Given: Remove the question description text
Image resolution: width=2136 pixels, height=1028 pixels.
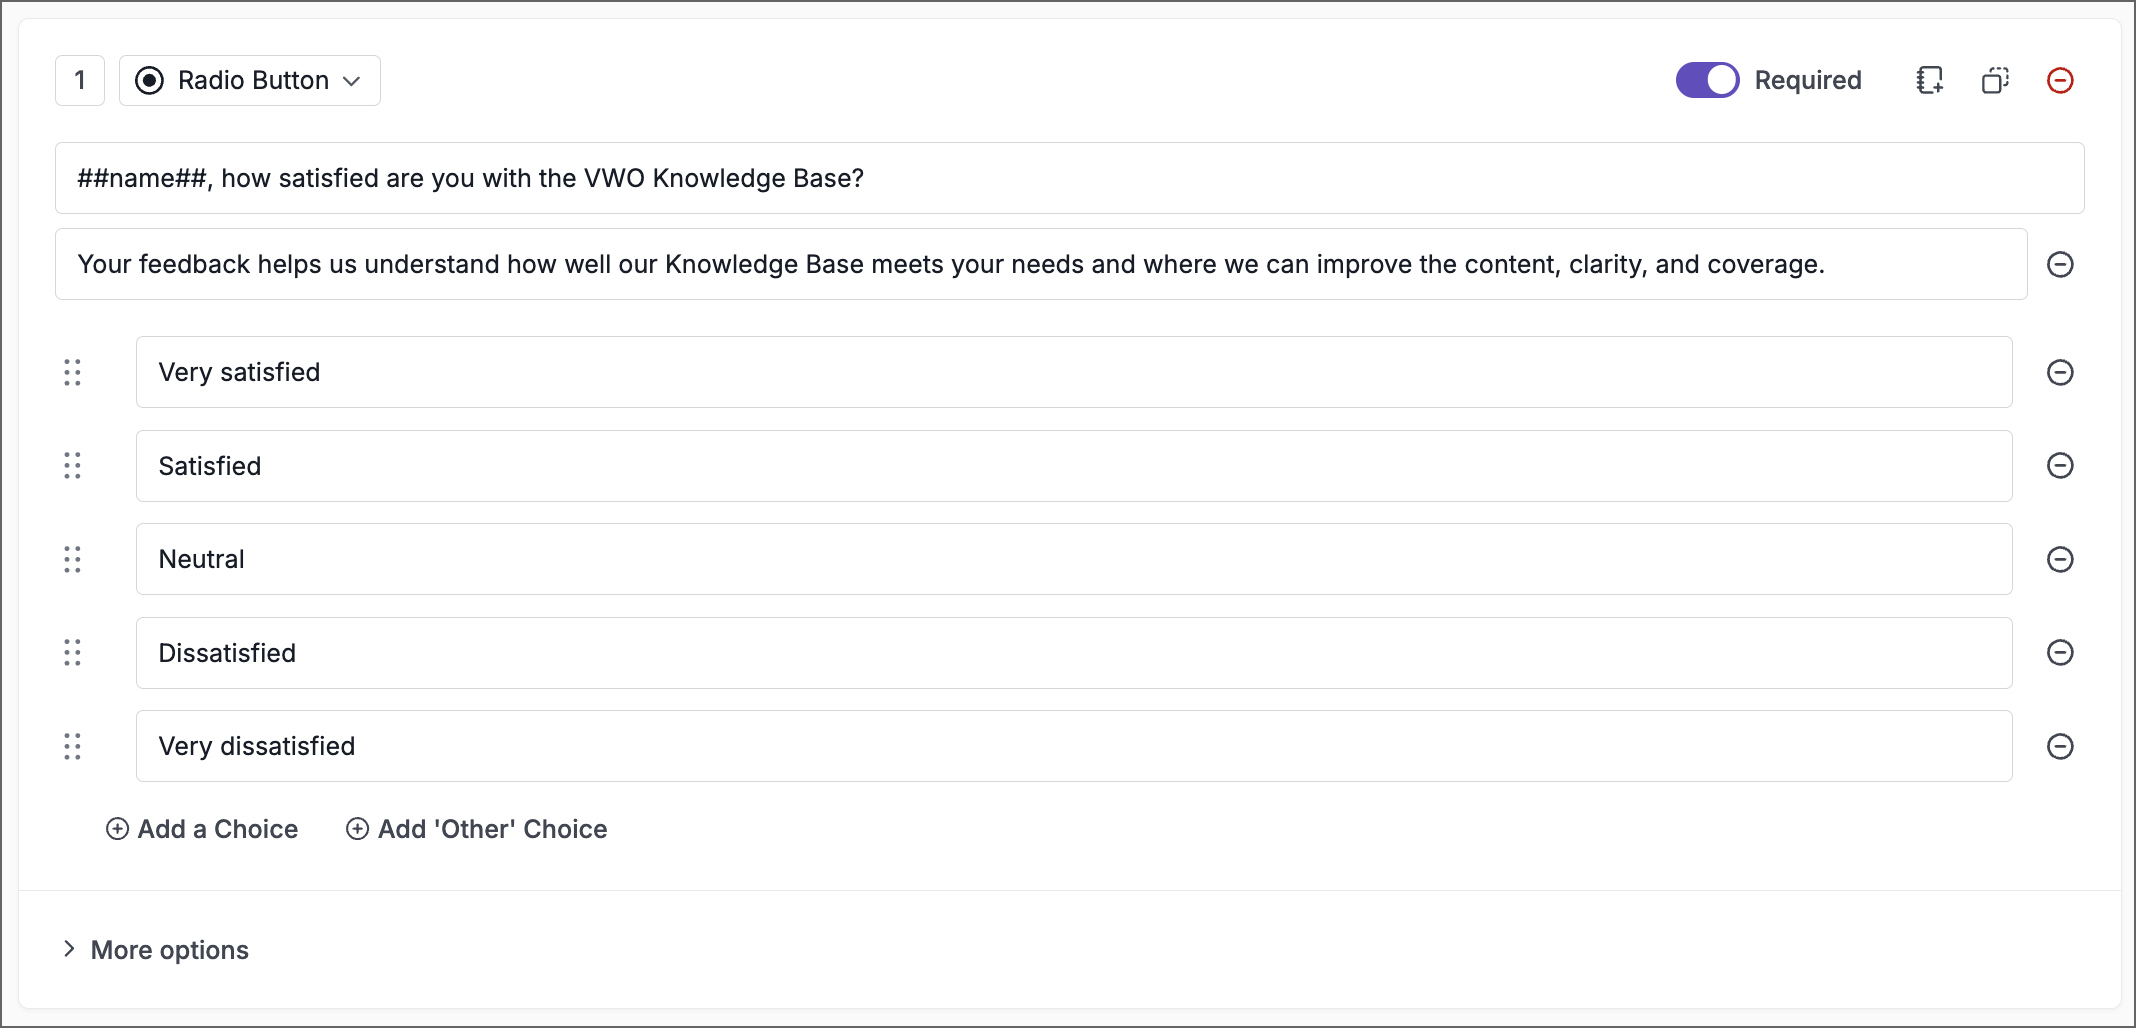Looking at the screenshot, I should [x=2060, y=264].
